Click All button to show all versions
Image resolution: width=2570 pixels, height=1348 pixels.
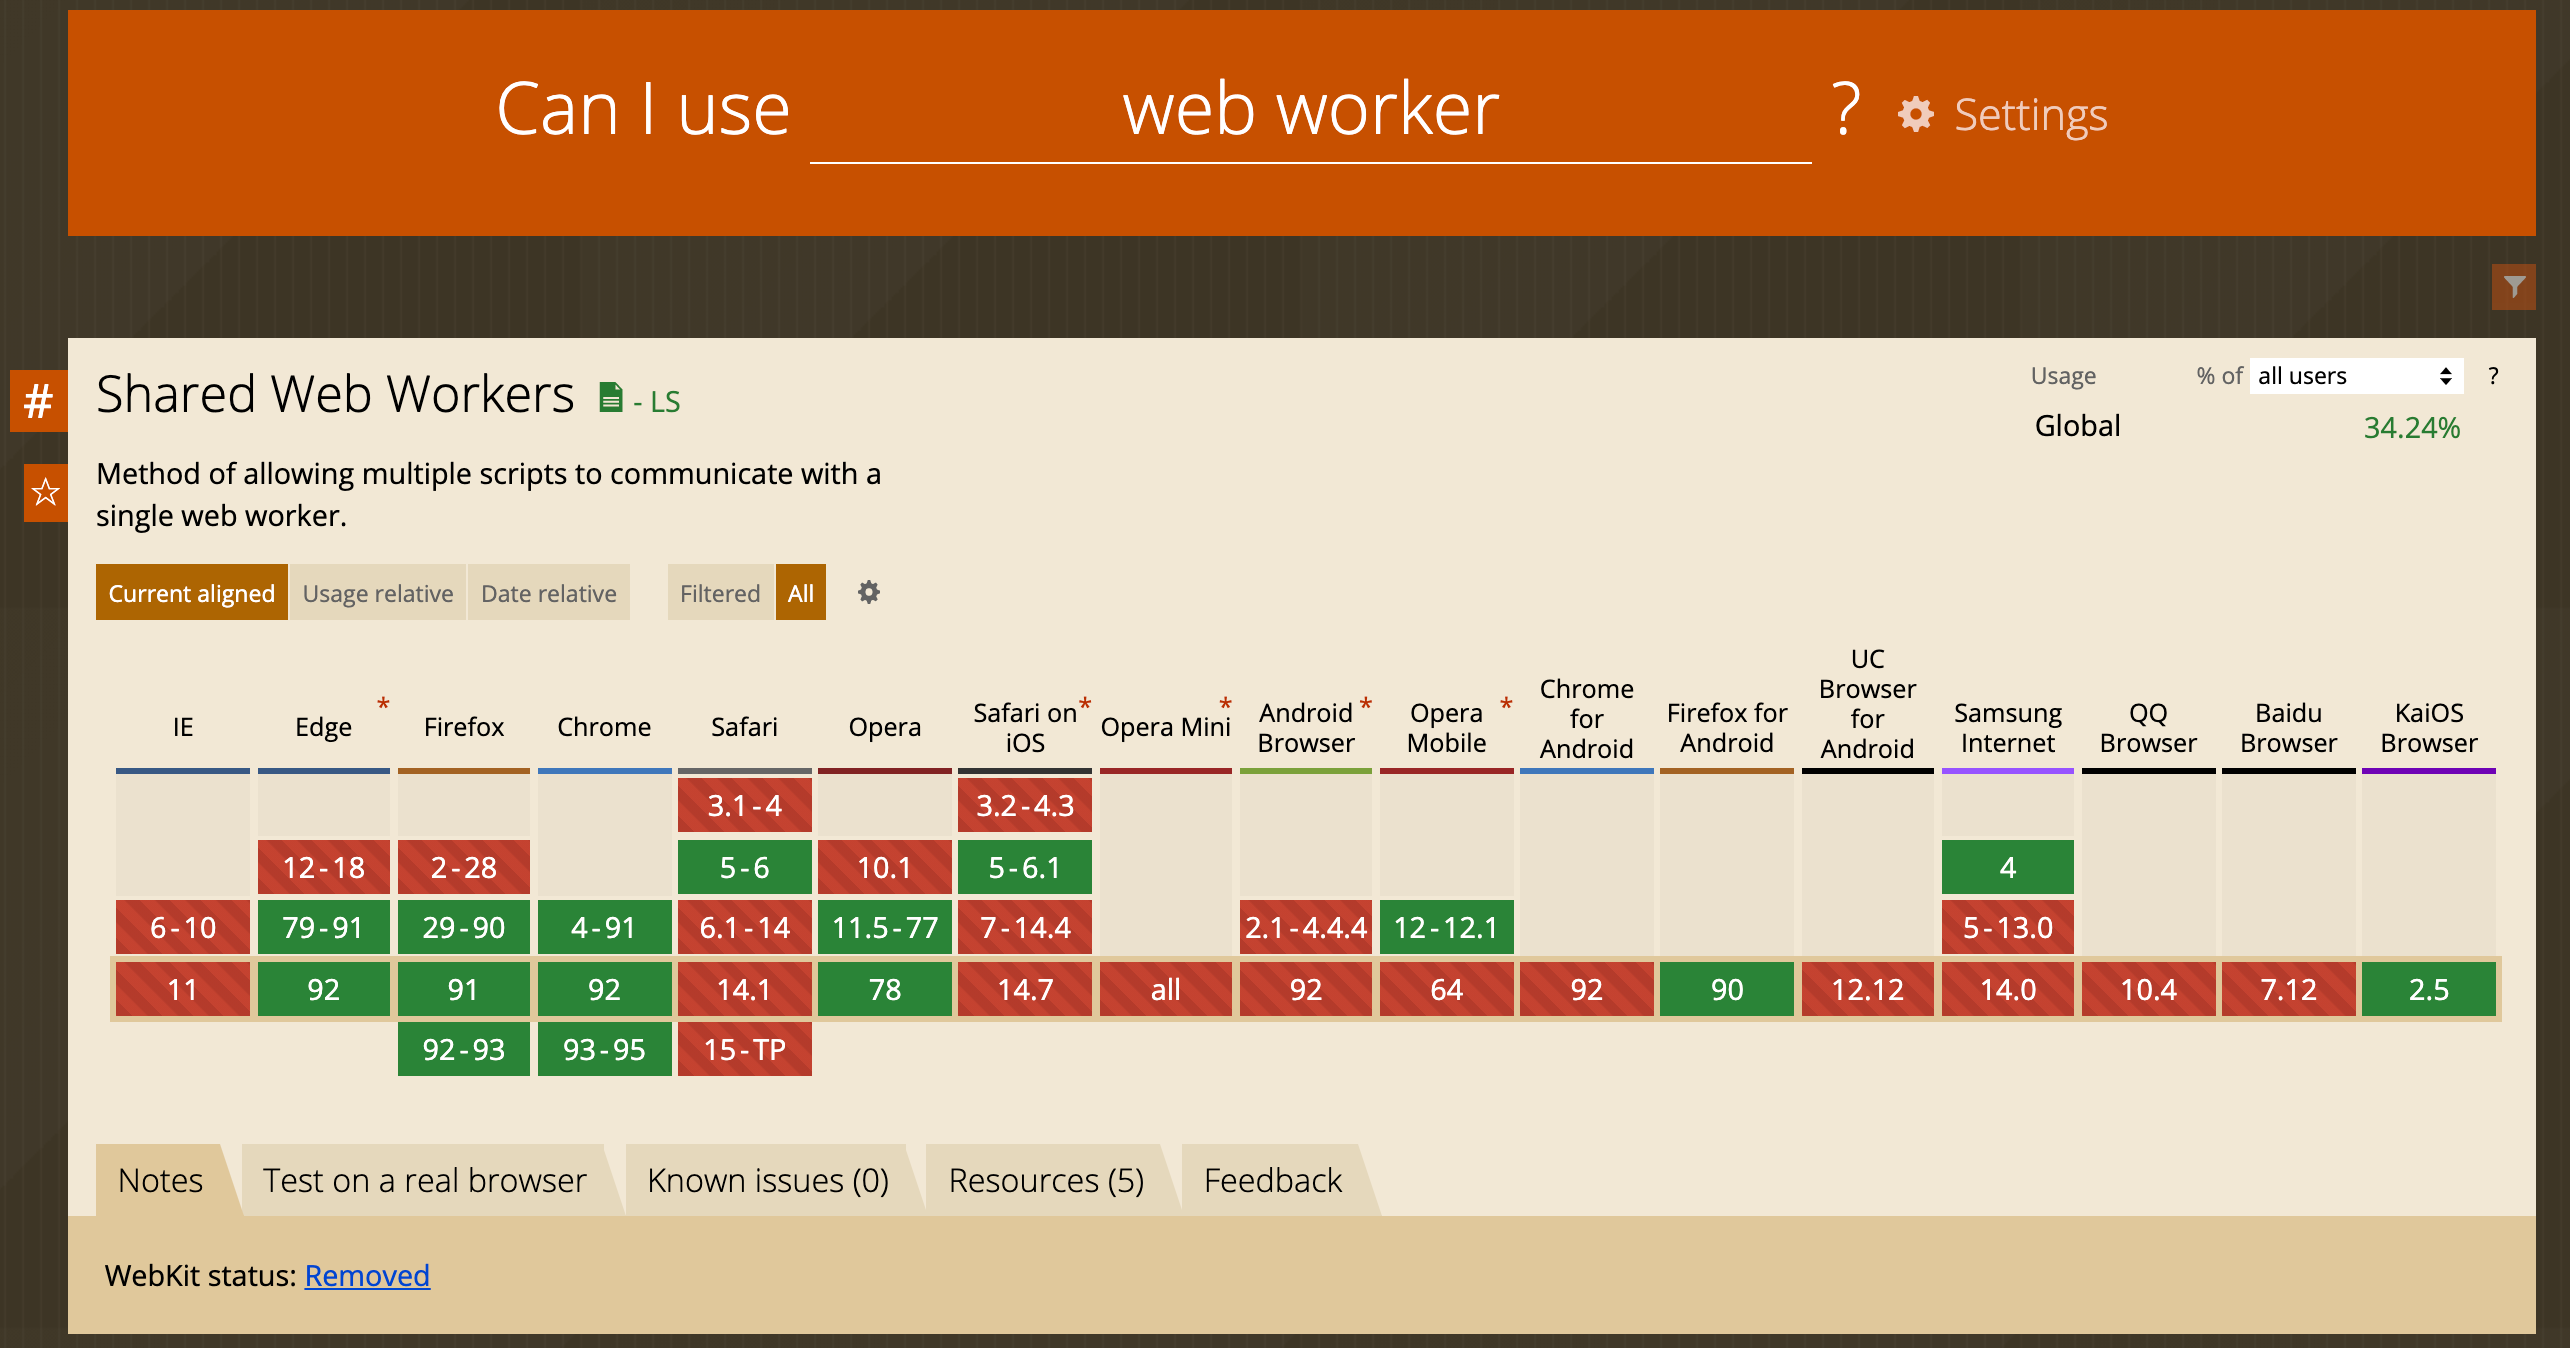pyautogui.click(x=801, y=593)
